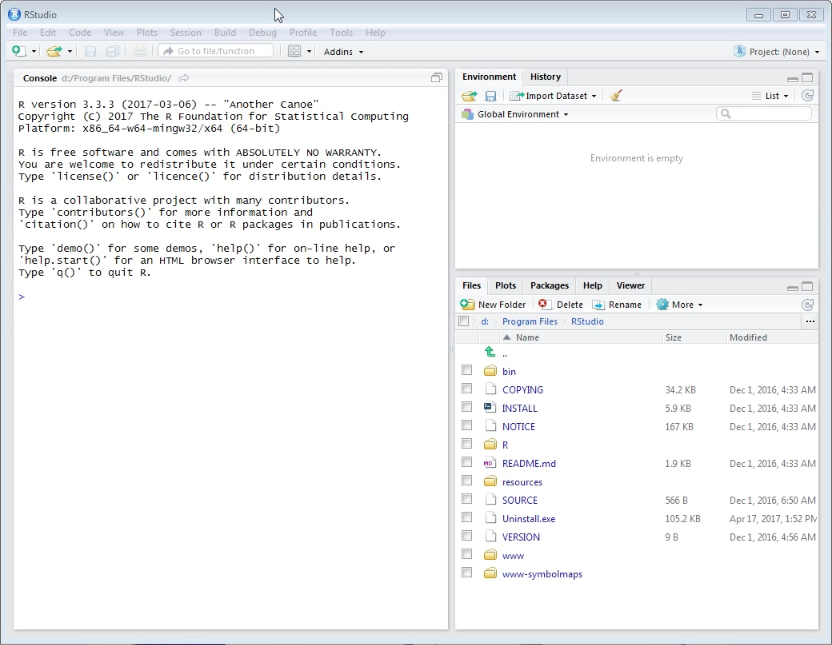Click the Save All documents icon
Viewport: 832px width, 645px height.
coord(112,51)
